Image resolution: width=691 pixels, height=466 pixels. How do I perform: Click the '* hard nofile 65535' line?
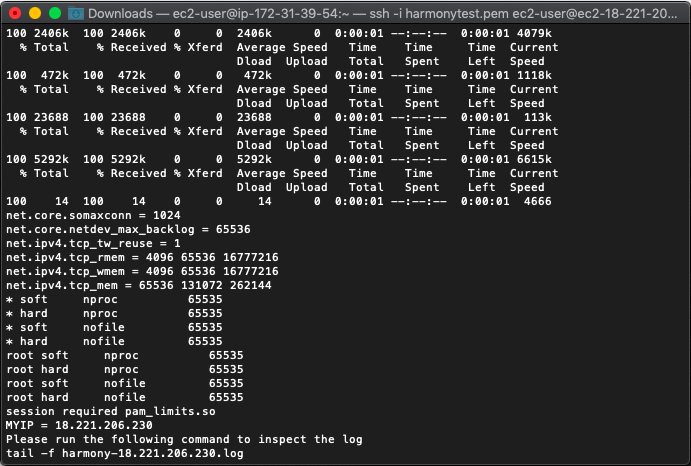pyautogui.click(x=114, y=341)
